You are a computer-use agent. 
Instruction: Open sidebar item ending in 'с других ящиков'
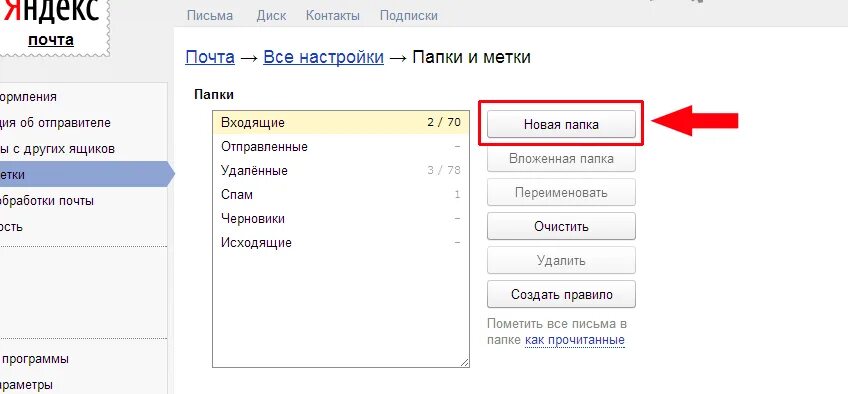click(x=57, y=149)
